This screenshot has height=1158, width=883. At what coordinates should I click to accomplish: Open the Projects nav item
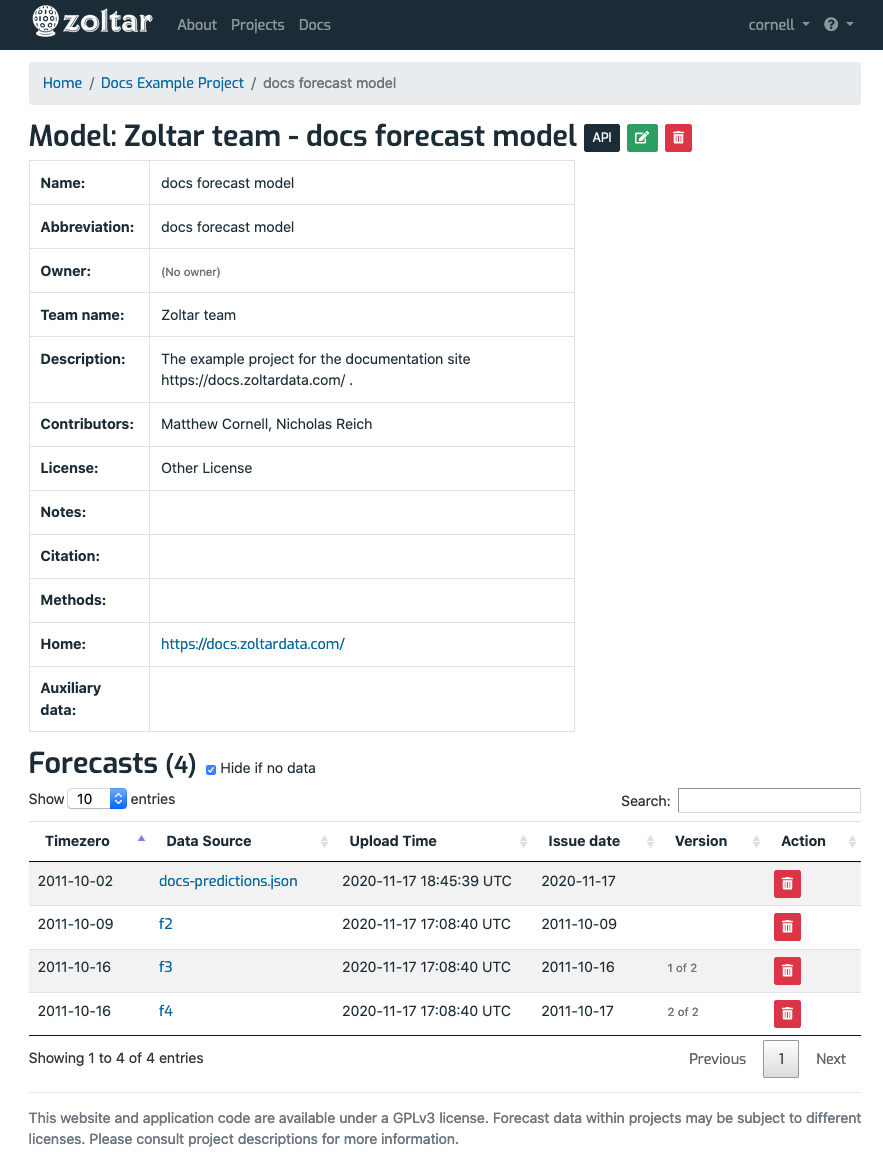(x=258, y=24)
